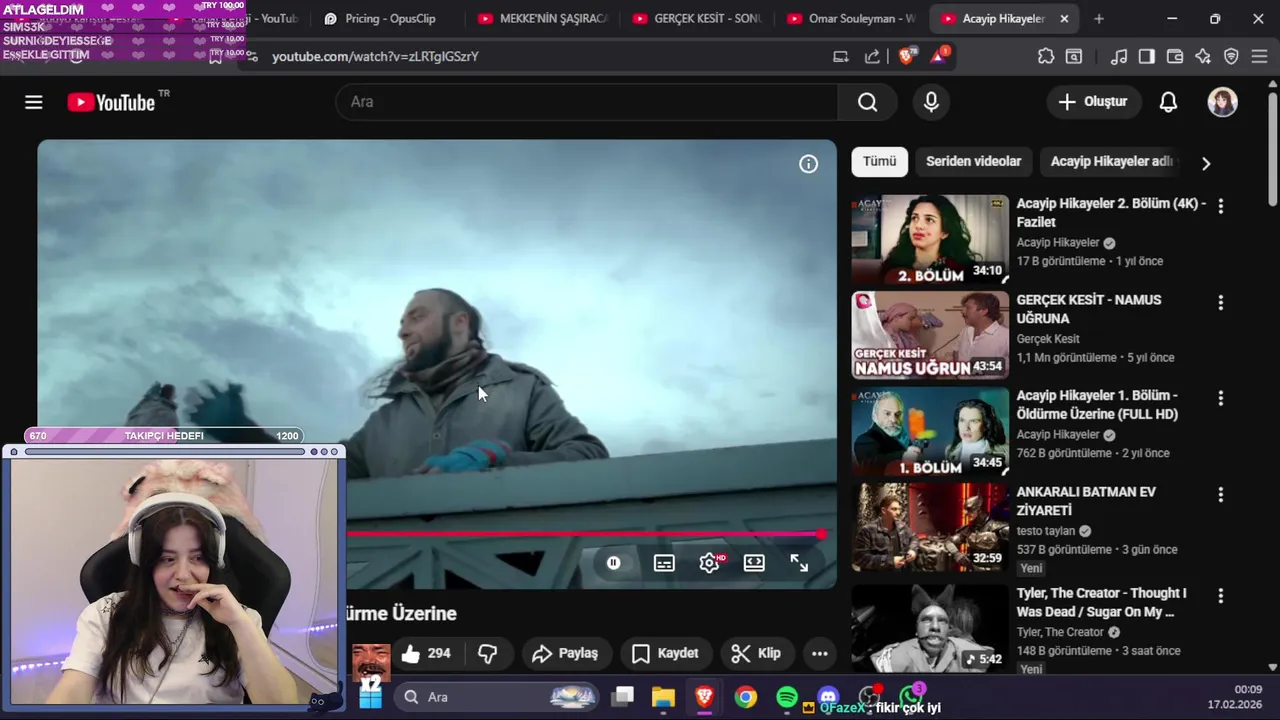Open options for Acayip Hikayeler 1. Bölüm video

[1220, 398]
